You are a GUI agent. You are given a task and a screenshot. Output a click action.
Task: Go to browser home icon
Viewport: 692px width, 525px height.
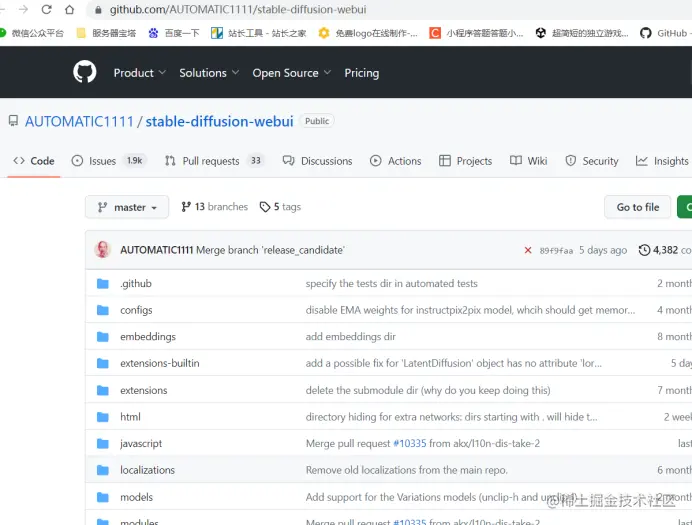tap(69, 9)
